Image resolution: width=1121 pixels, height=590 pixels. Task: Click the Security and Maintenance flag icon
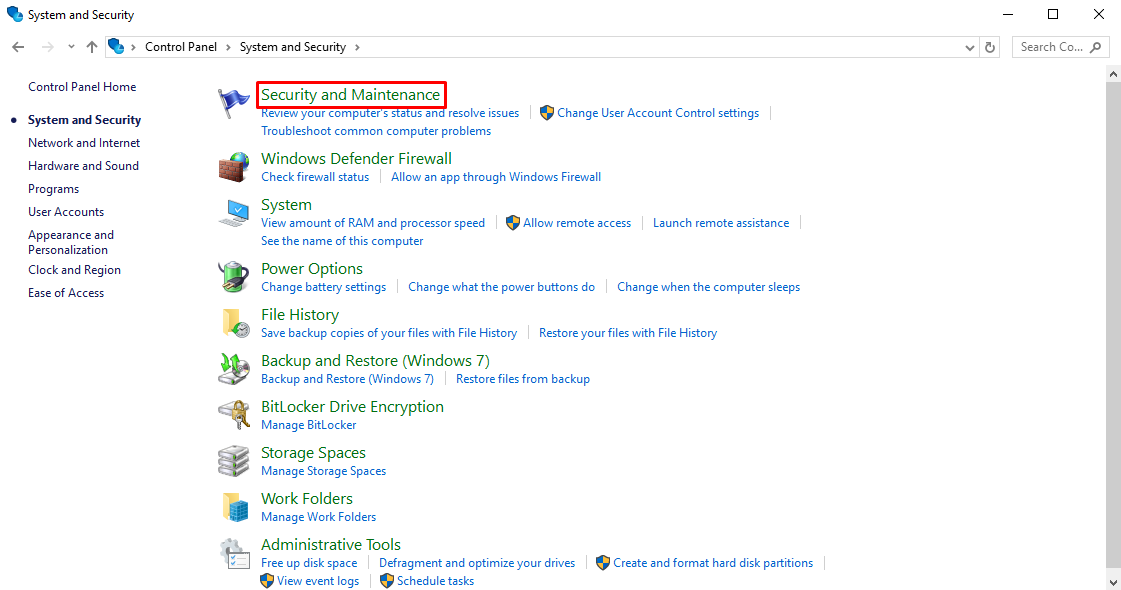tap(233, 103)
